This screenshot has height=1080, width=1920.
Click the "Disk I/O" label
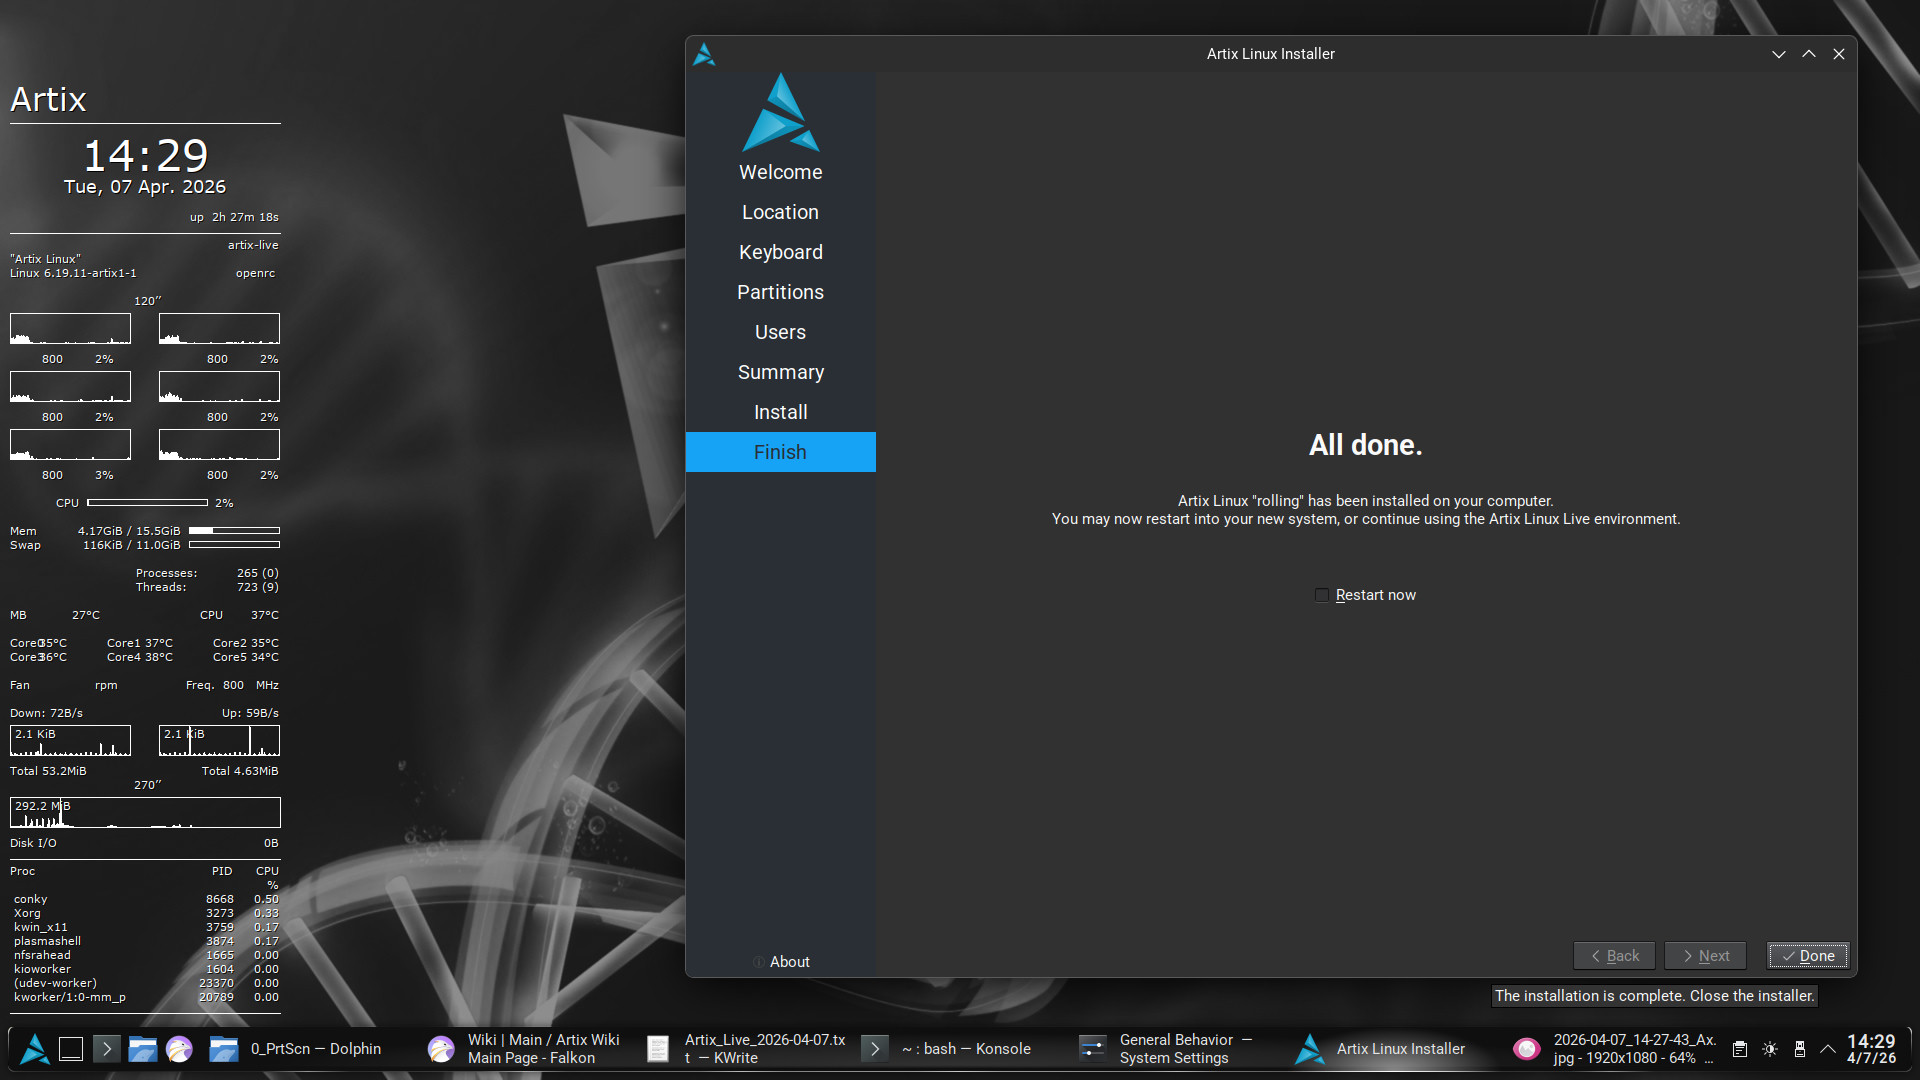pyautogui.click(x=33, y=843)
